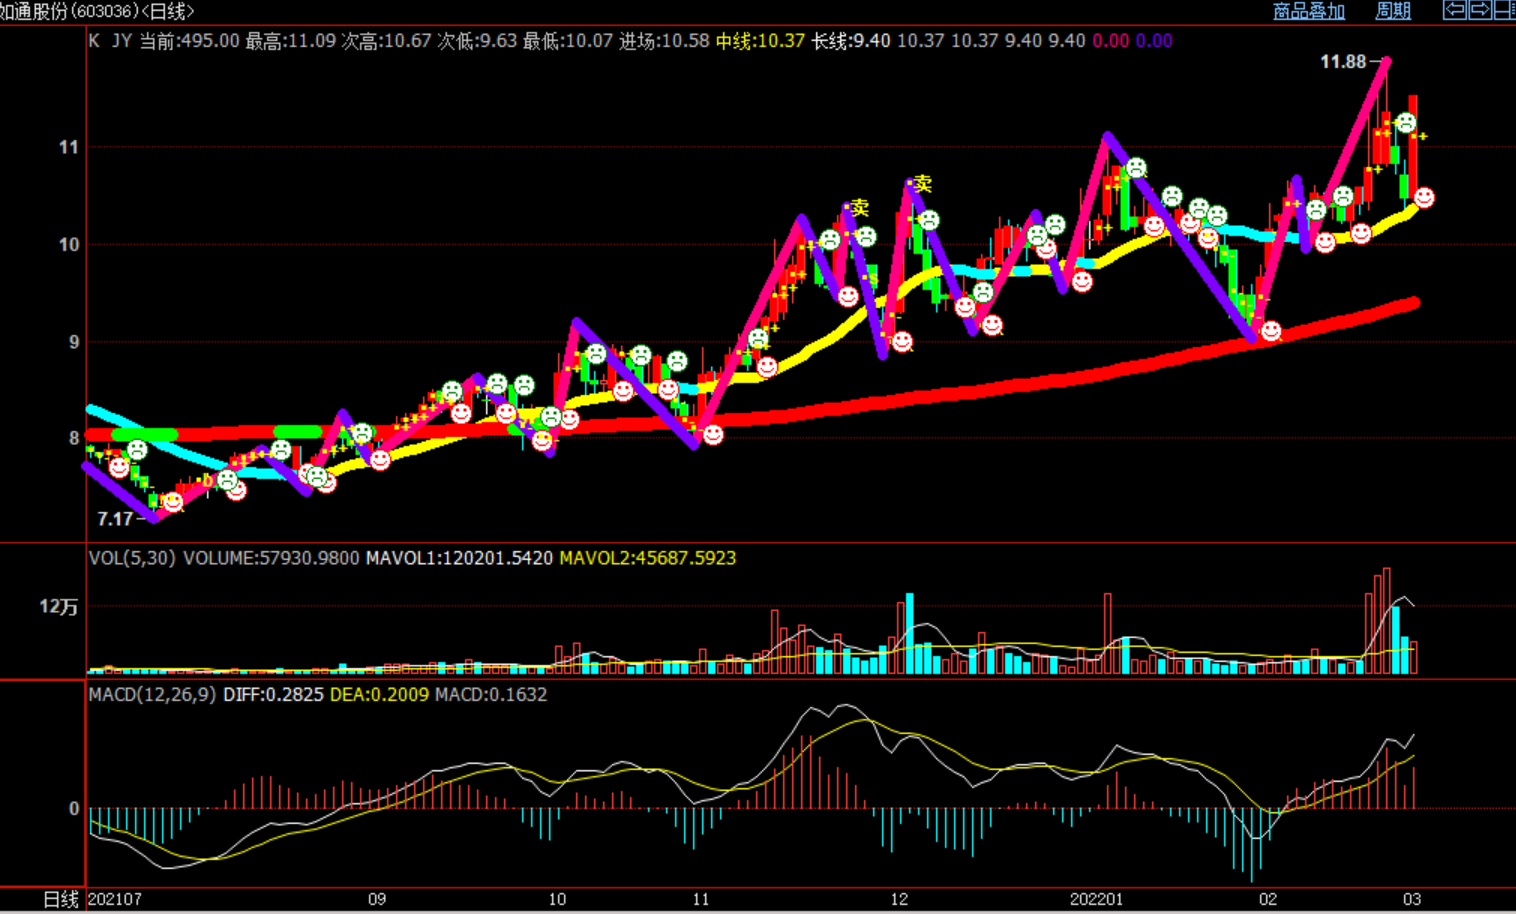Viewport: 1516px width, 914px height.
Task: Click the right arrow navigation icon
Action: [x=1480, y=10]
